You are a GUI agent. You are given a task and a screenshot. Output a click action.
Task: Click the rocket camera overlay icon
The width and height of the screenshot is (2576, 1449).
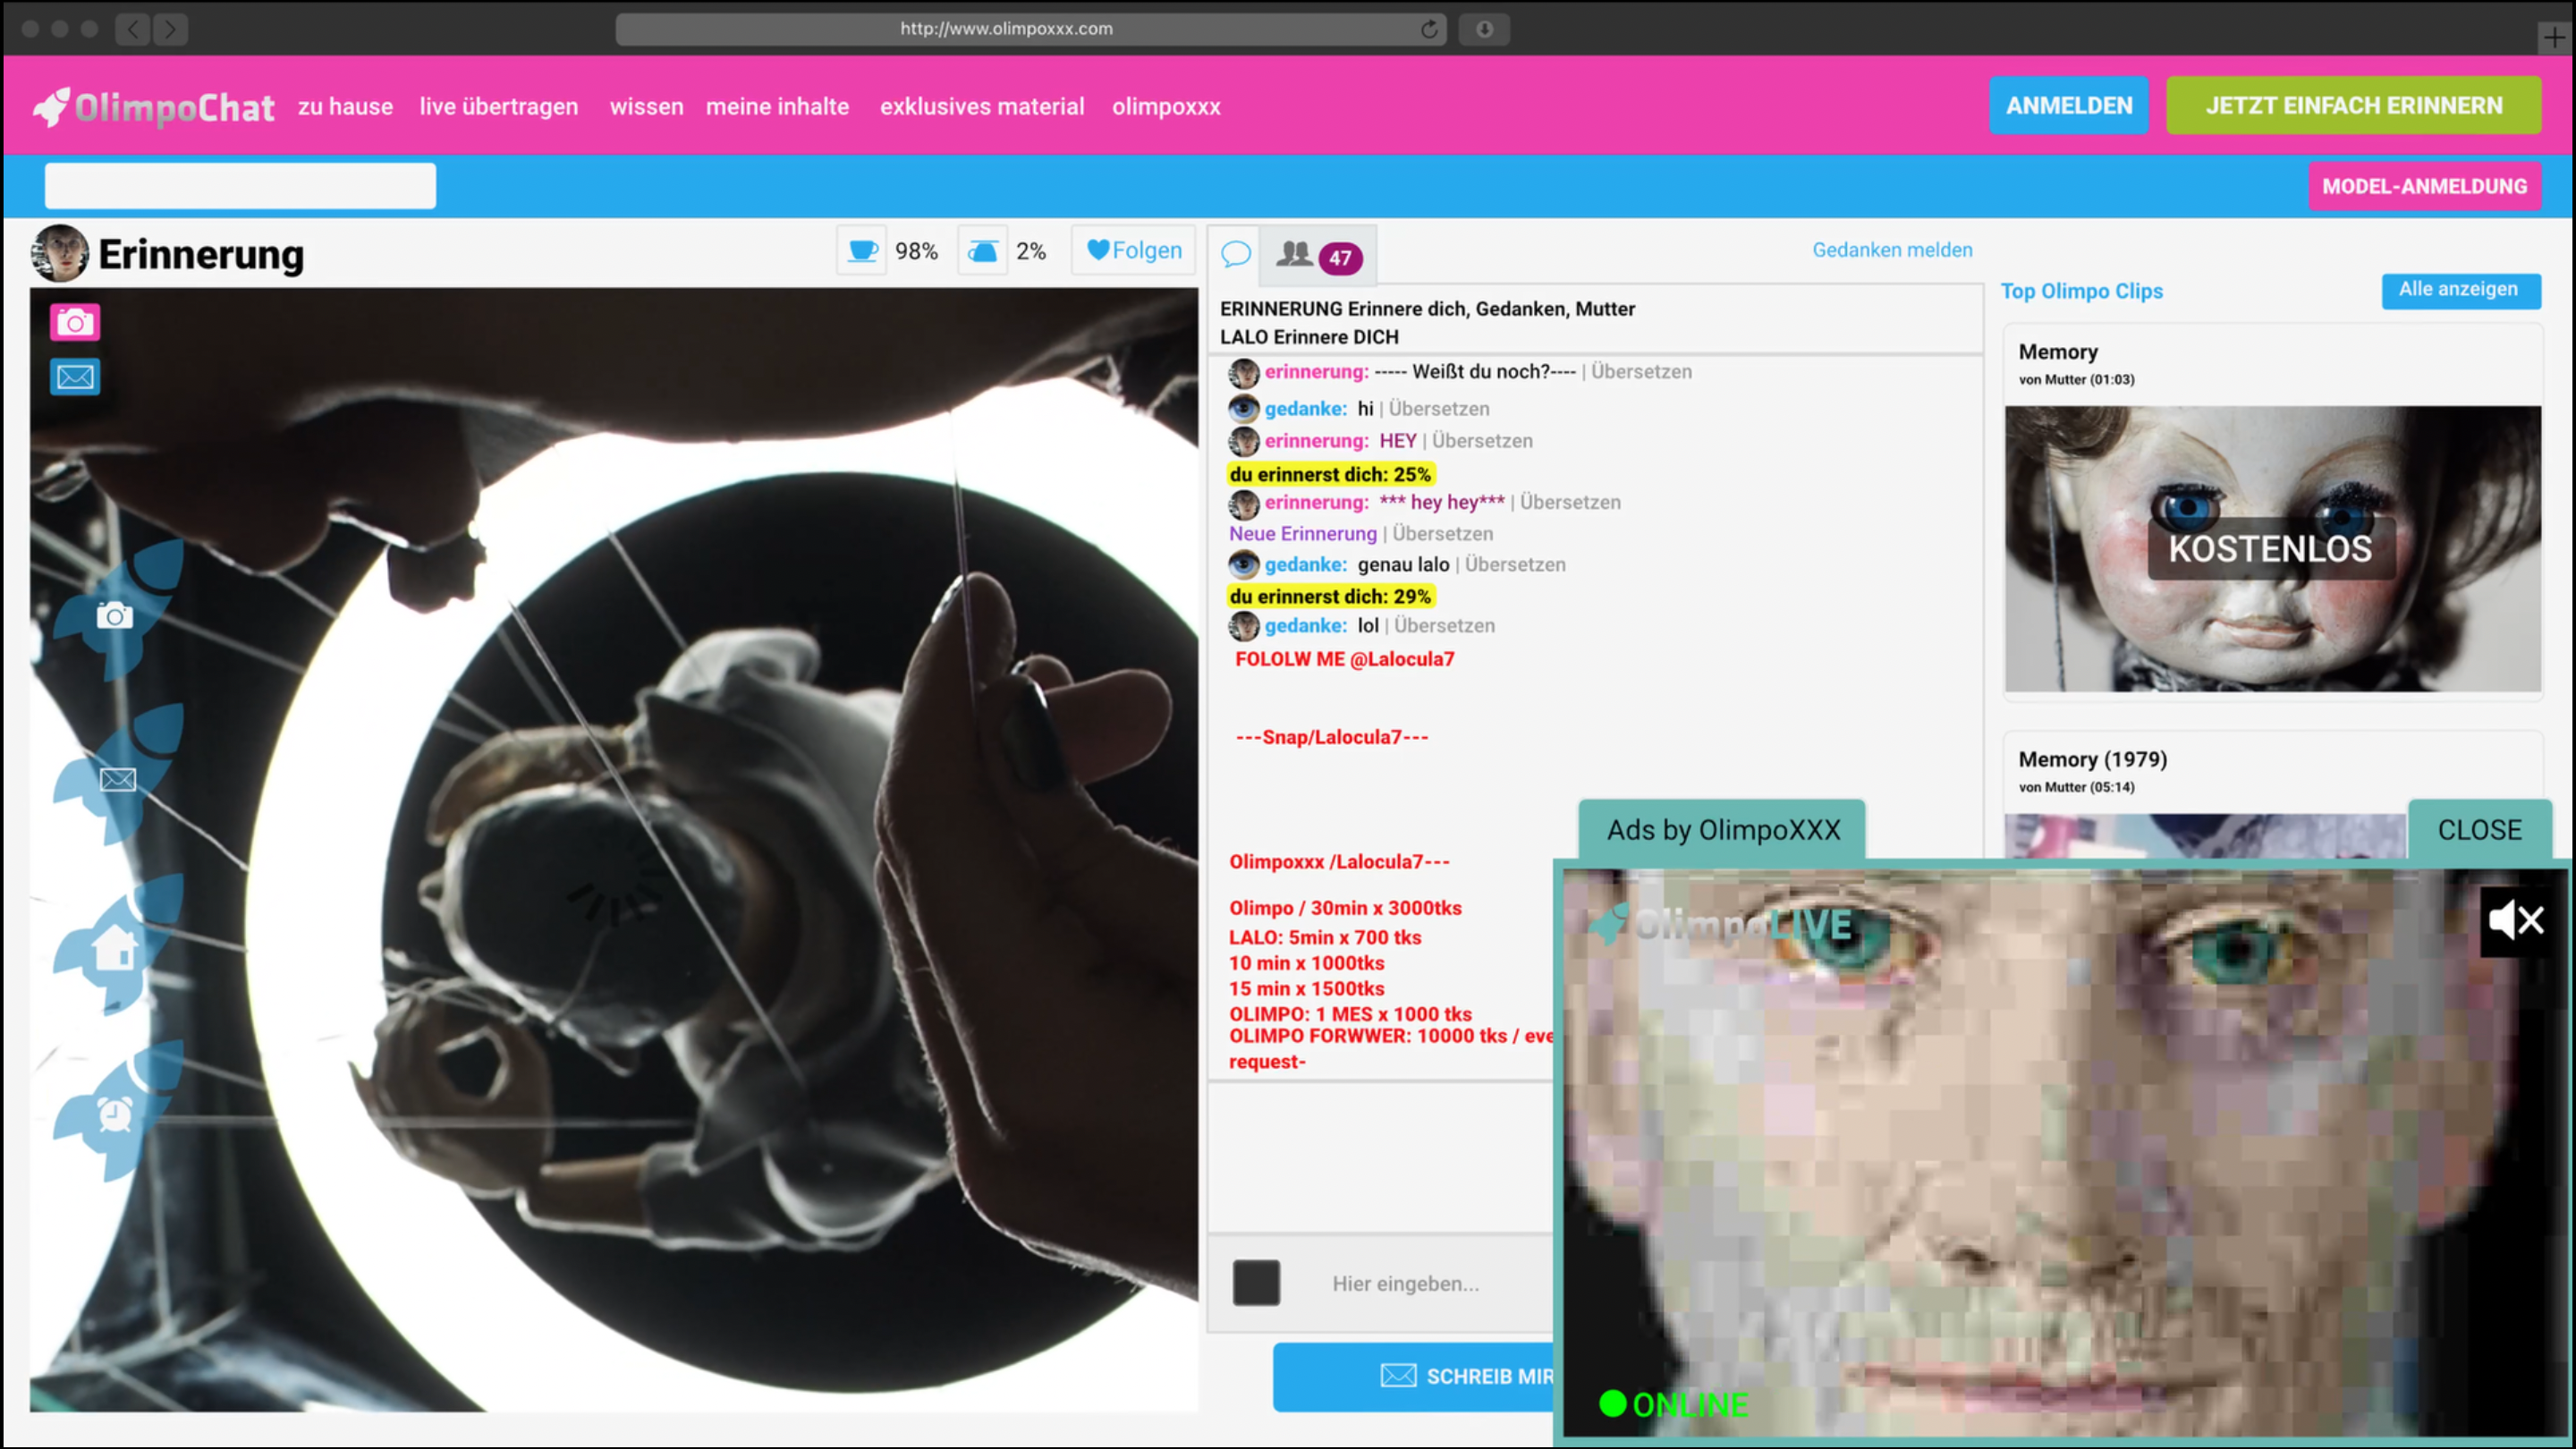click(115, 615)
